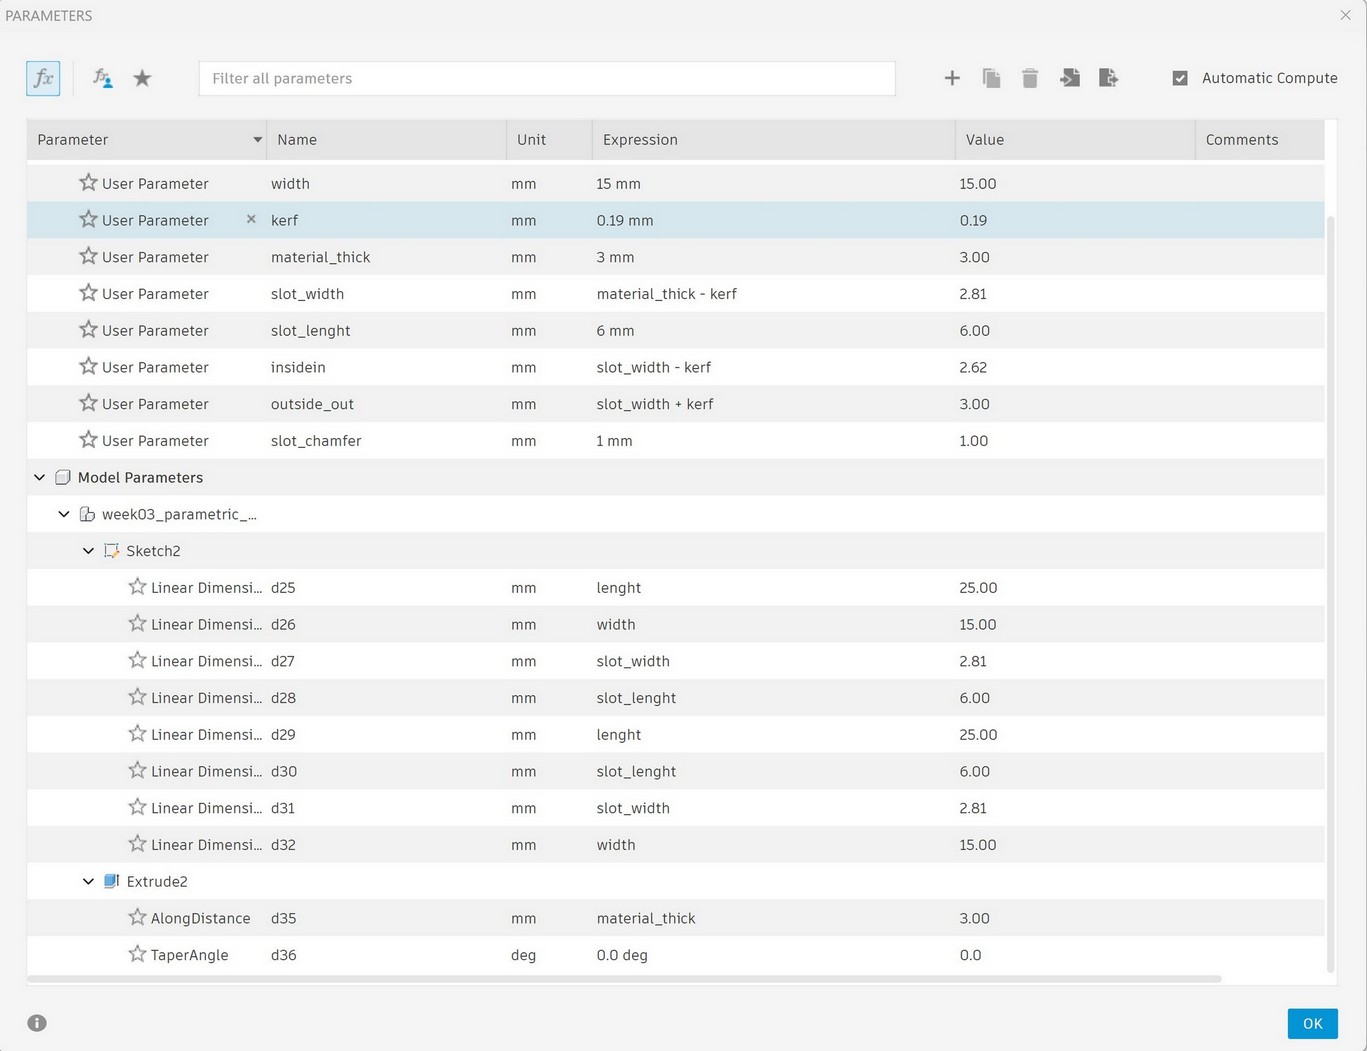1367x1051 pixels.
Task: Edit the '0.0 deg' TaperAngle expression
Action: click(x=622, y=955)
